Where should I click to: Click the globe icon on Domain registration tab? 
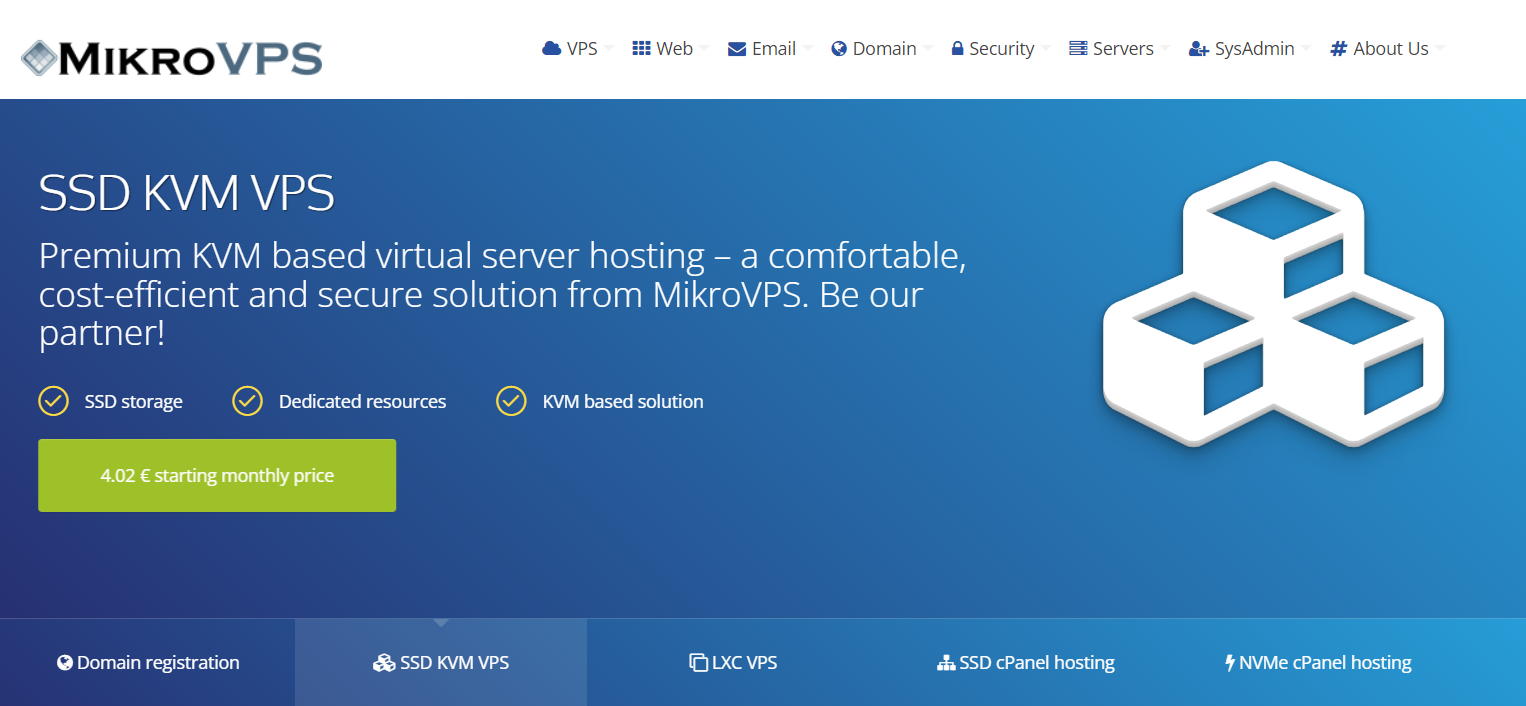(x=65, y=662)
